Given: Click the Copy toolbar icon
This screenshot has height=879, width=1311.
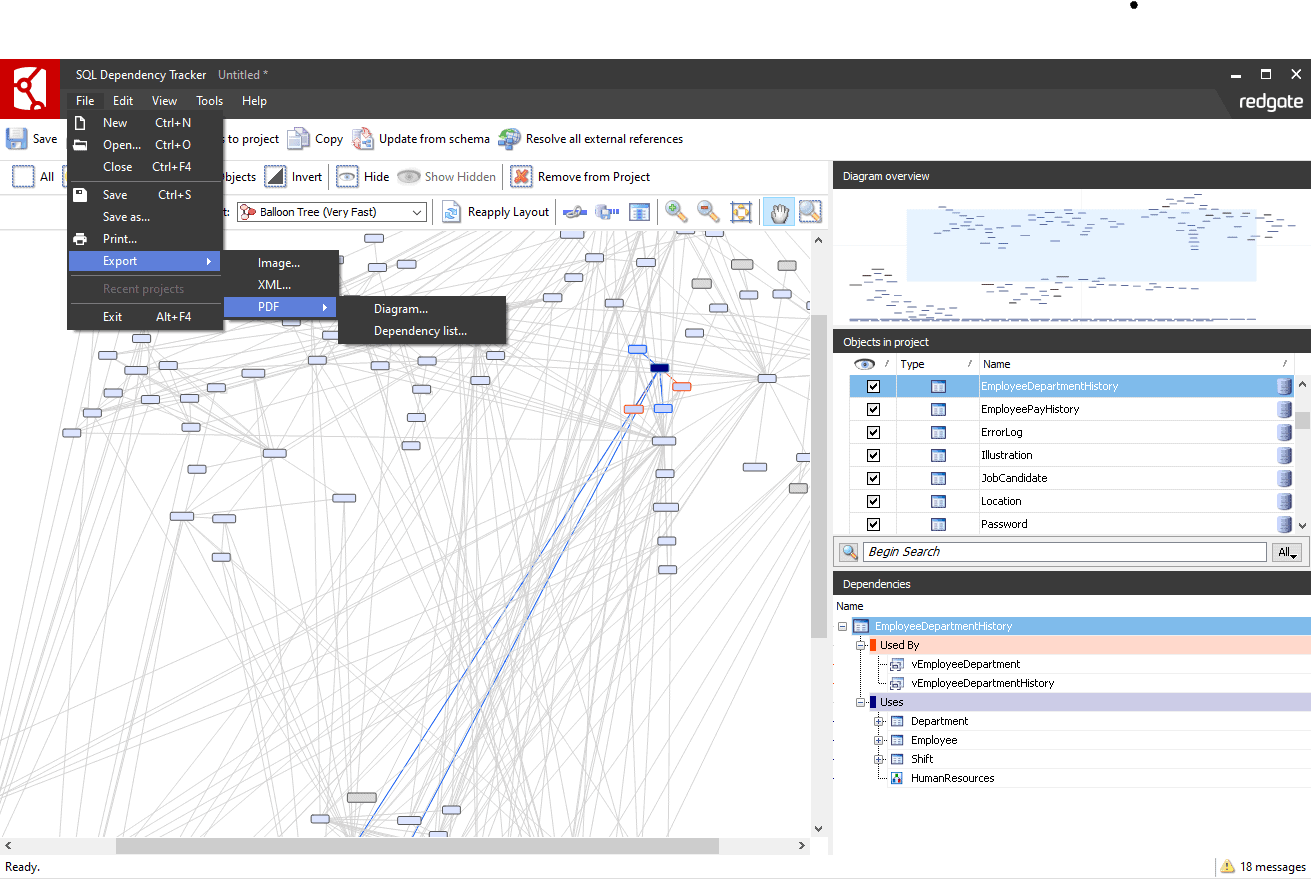Looking at the screenshot, I should click(x=298, y=139).
